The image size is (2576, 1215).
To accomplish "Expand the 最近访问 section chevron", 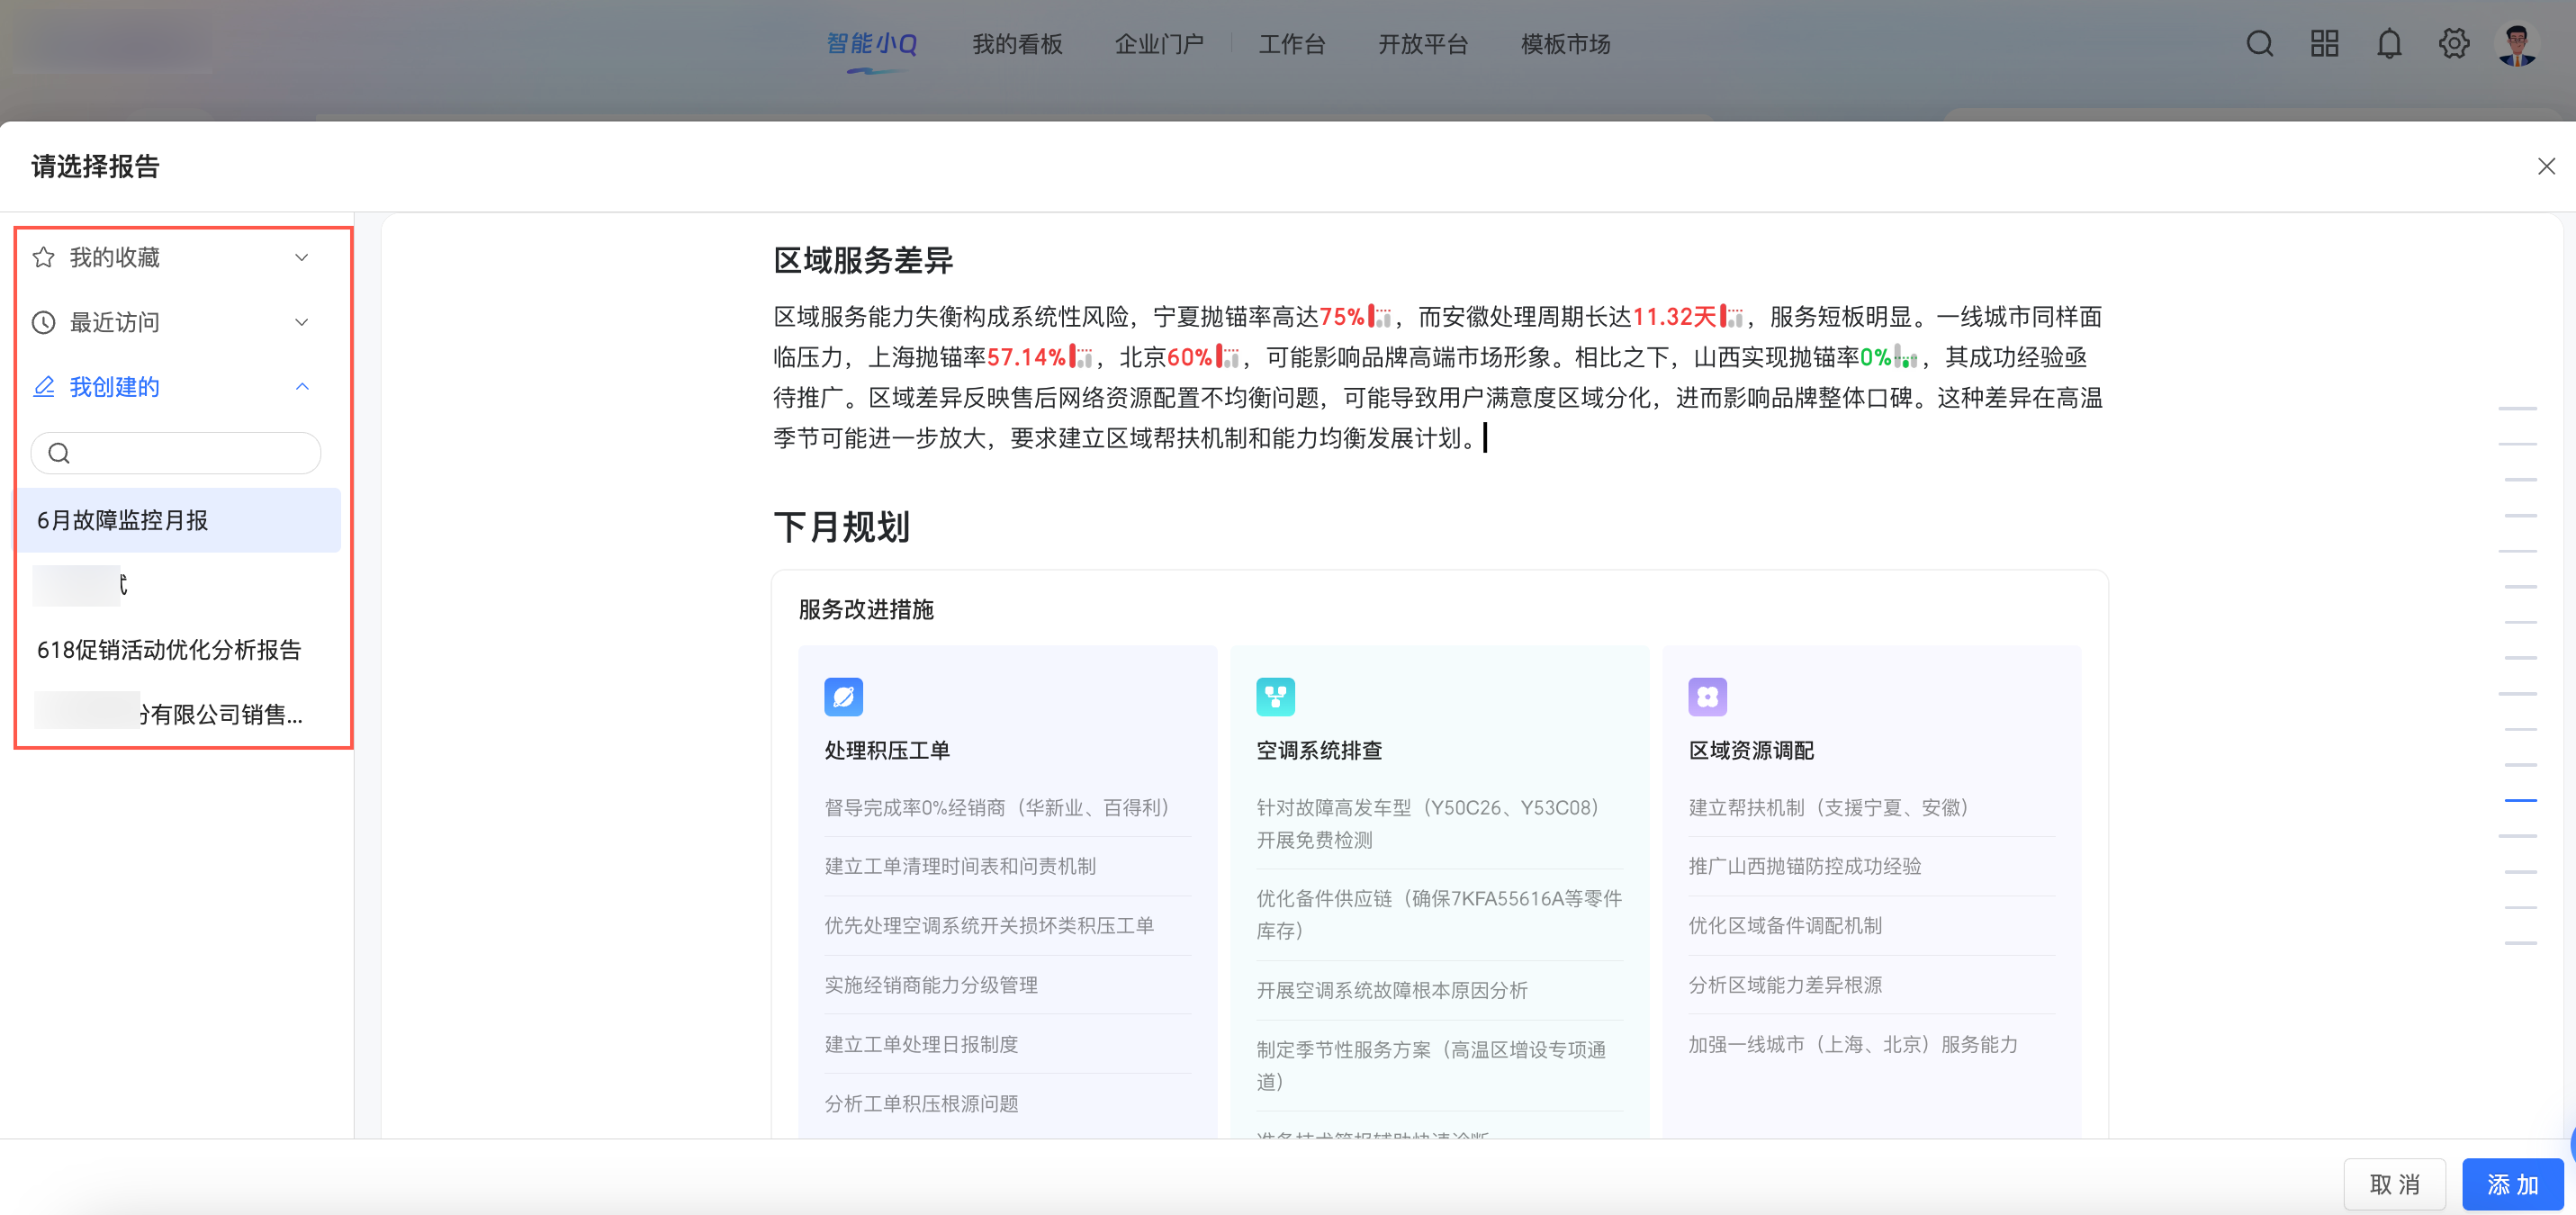I will click(x=302, y=322).
